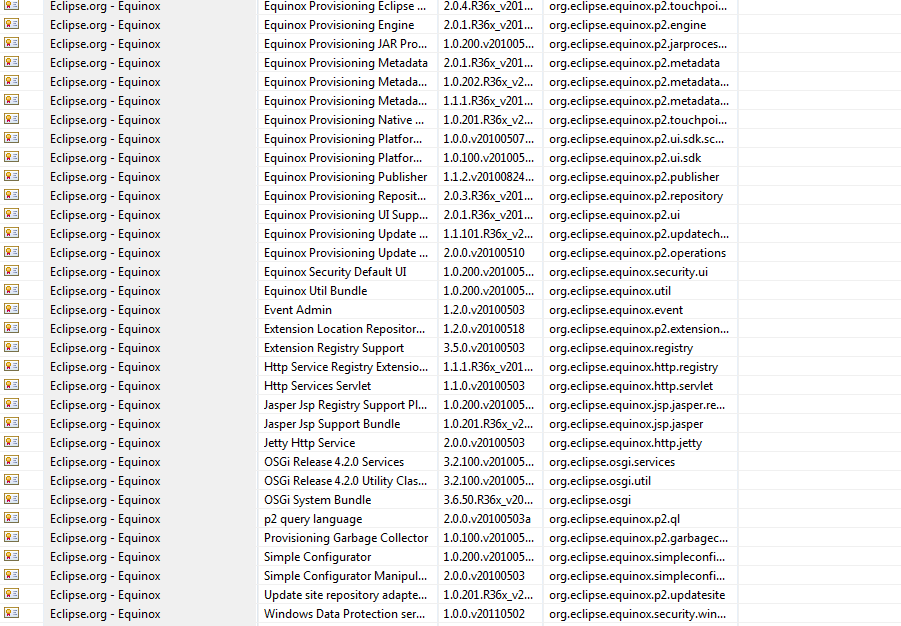Click plug-in id 'org.eclipse.equinox.http.registry'

click(x=633, y=366)
